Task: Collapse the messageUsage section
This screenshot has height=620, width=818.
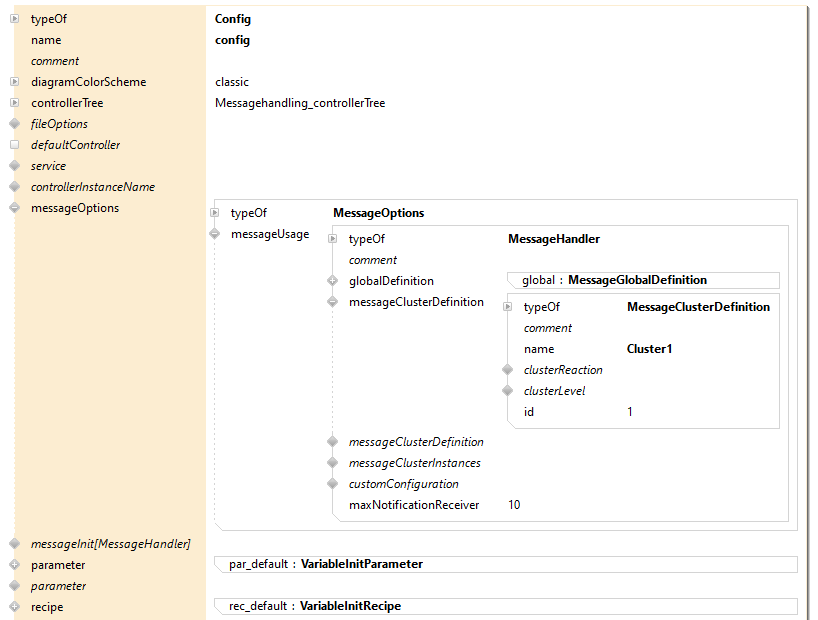Action: [x=214, y=234]
